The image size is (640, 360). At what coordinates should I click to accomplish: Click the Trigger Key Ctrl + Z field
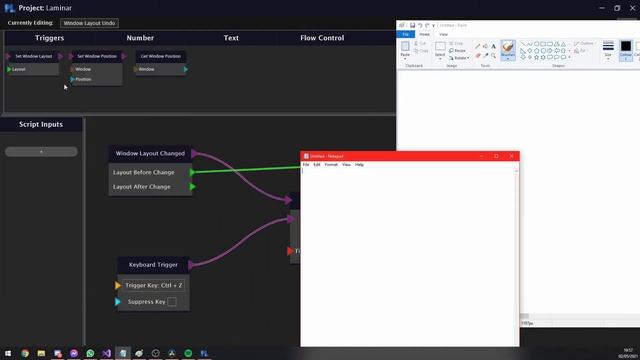tap(153, 285)
